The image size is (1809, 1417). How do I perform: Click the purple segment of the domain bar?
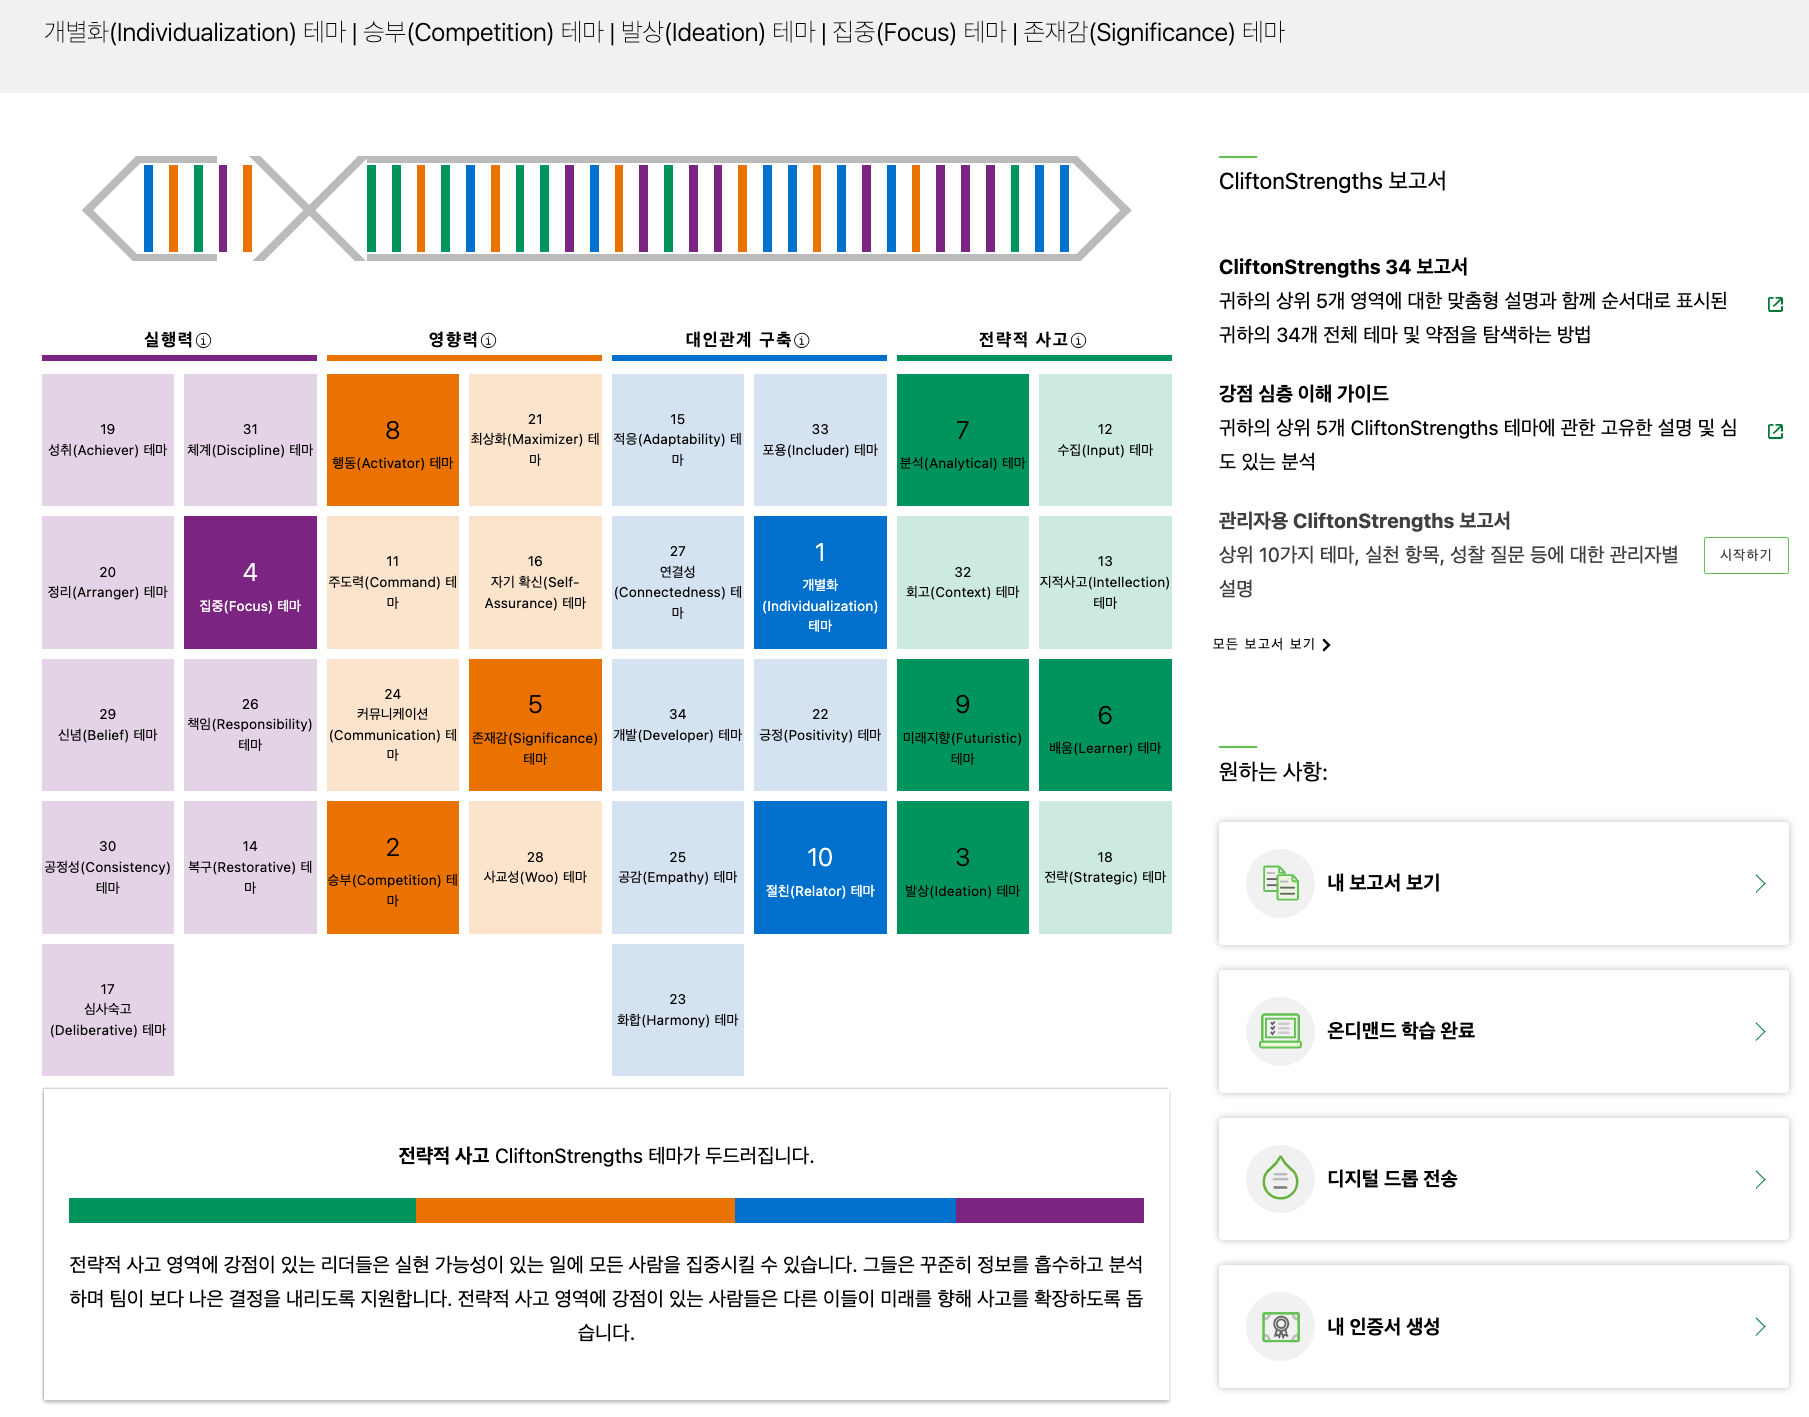(x=1050, y=1210)
